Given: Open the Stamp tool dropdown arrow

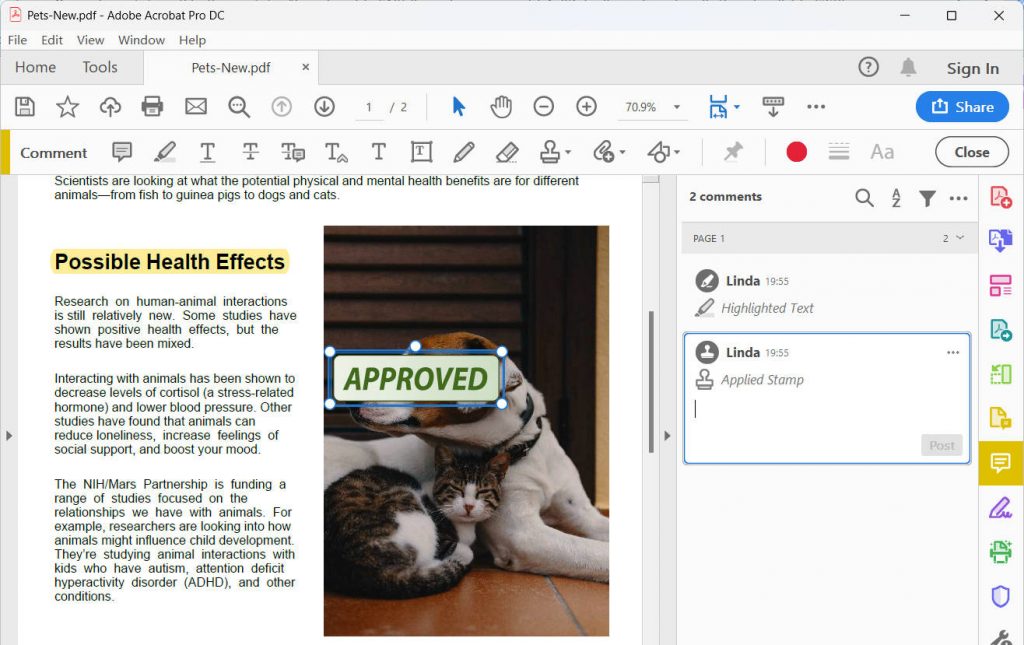Looking at the screenshot, I should coord(566,152).
